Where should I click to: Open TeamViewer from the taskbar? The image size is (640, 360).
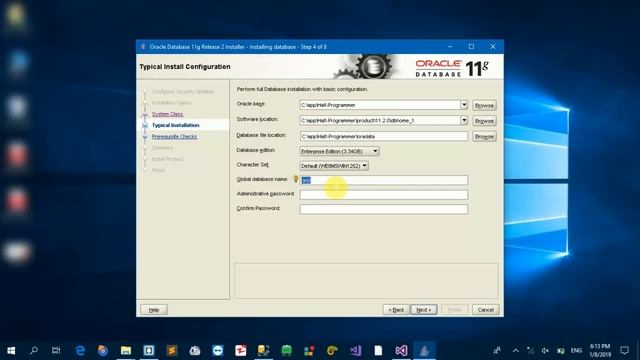click(x=218, y=350)
